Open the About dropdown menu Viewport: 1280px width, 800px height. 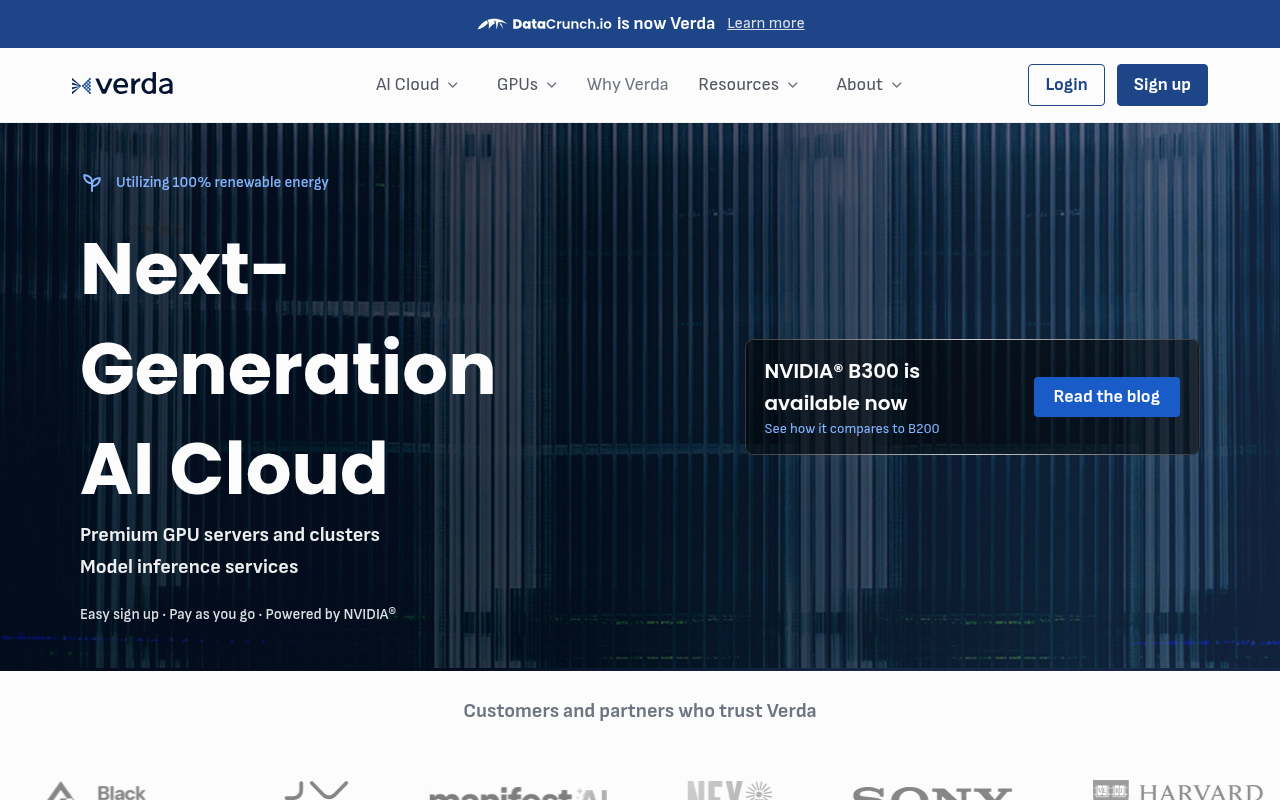[x=869, y=85]
